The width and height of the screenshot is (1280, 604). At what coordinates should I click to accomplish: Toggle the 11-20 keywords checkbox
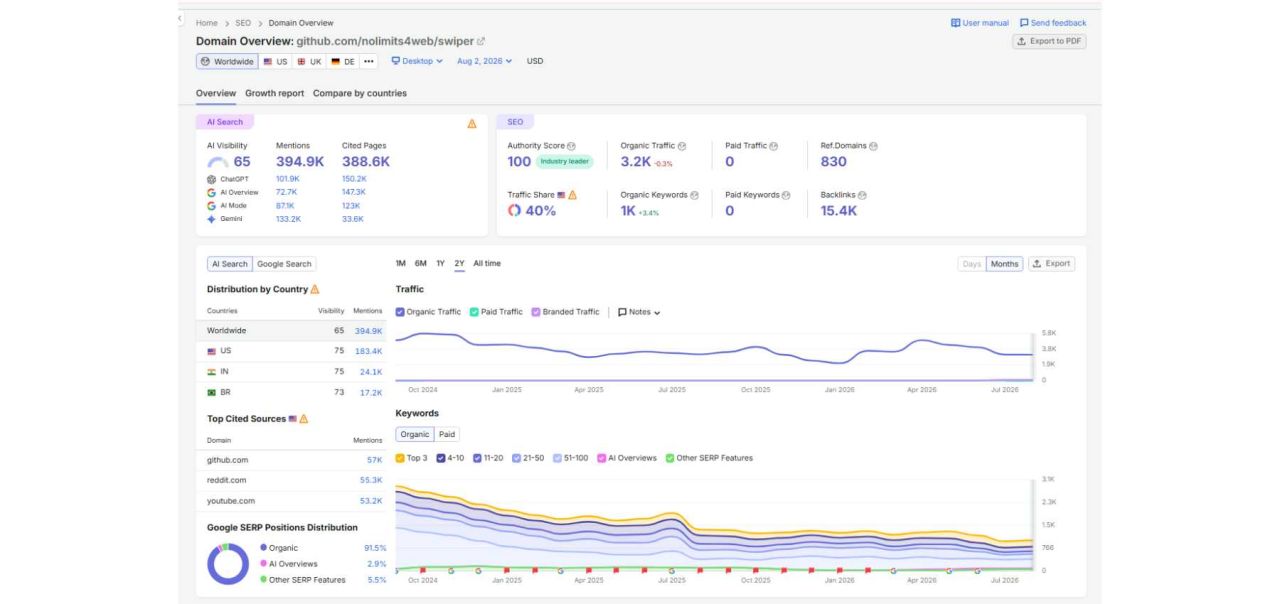click(477, 458)
